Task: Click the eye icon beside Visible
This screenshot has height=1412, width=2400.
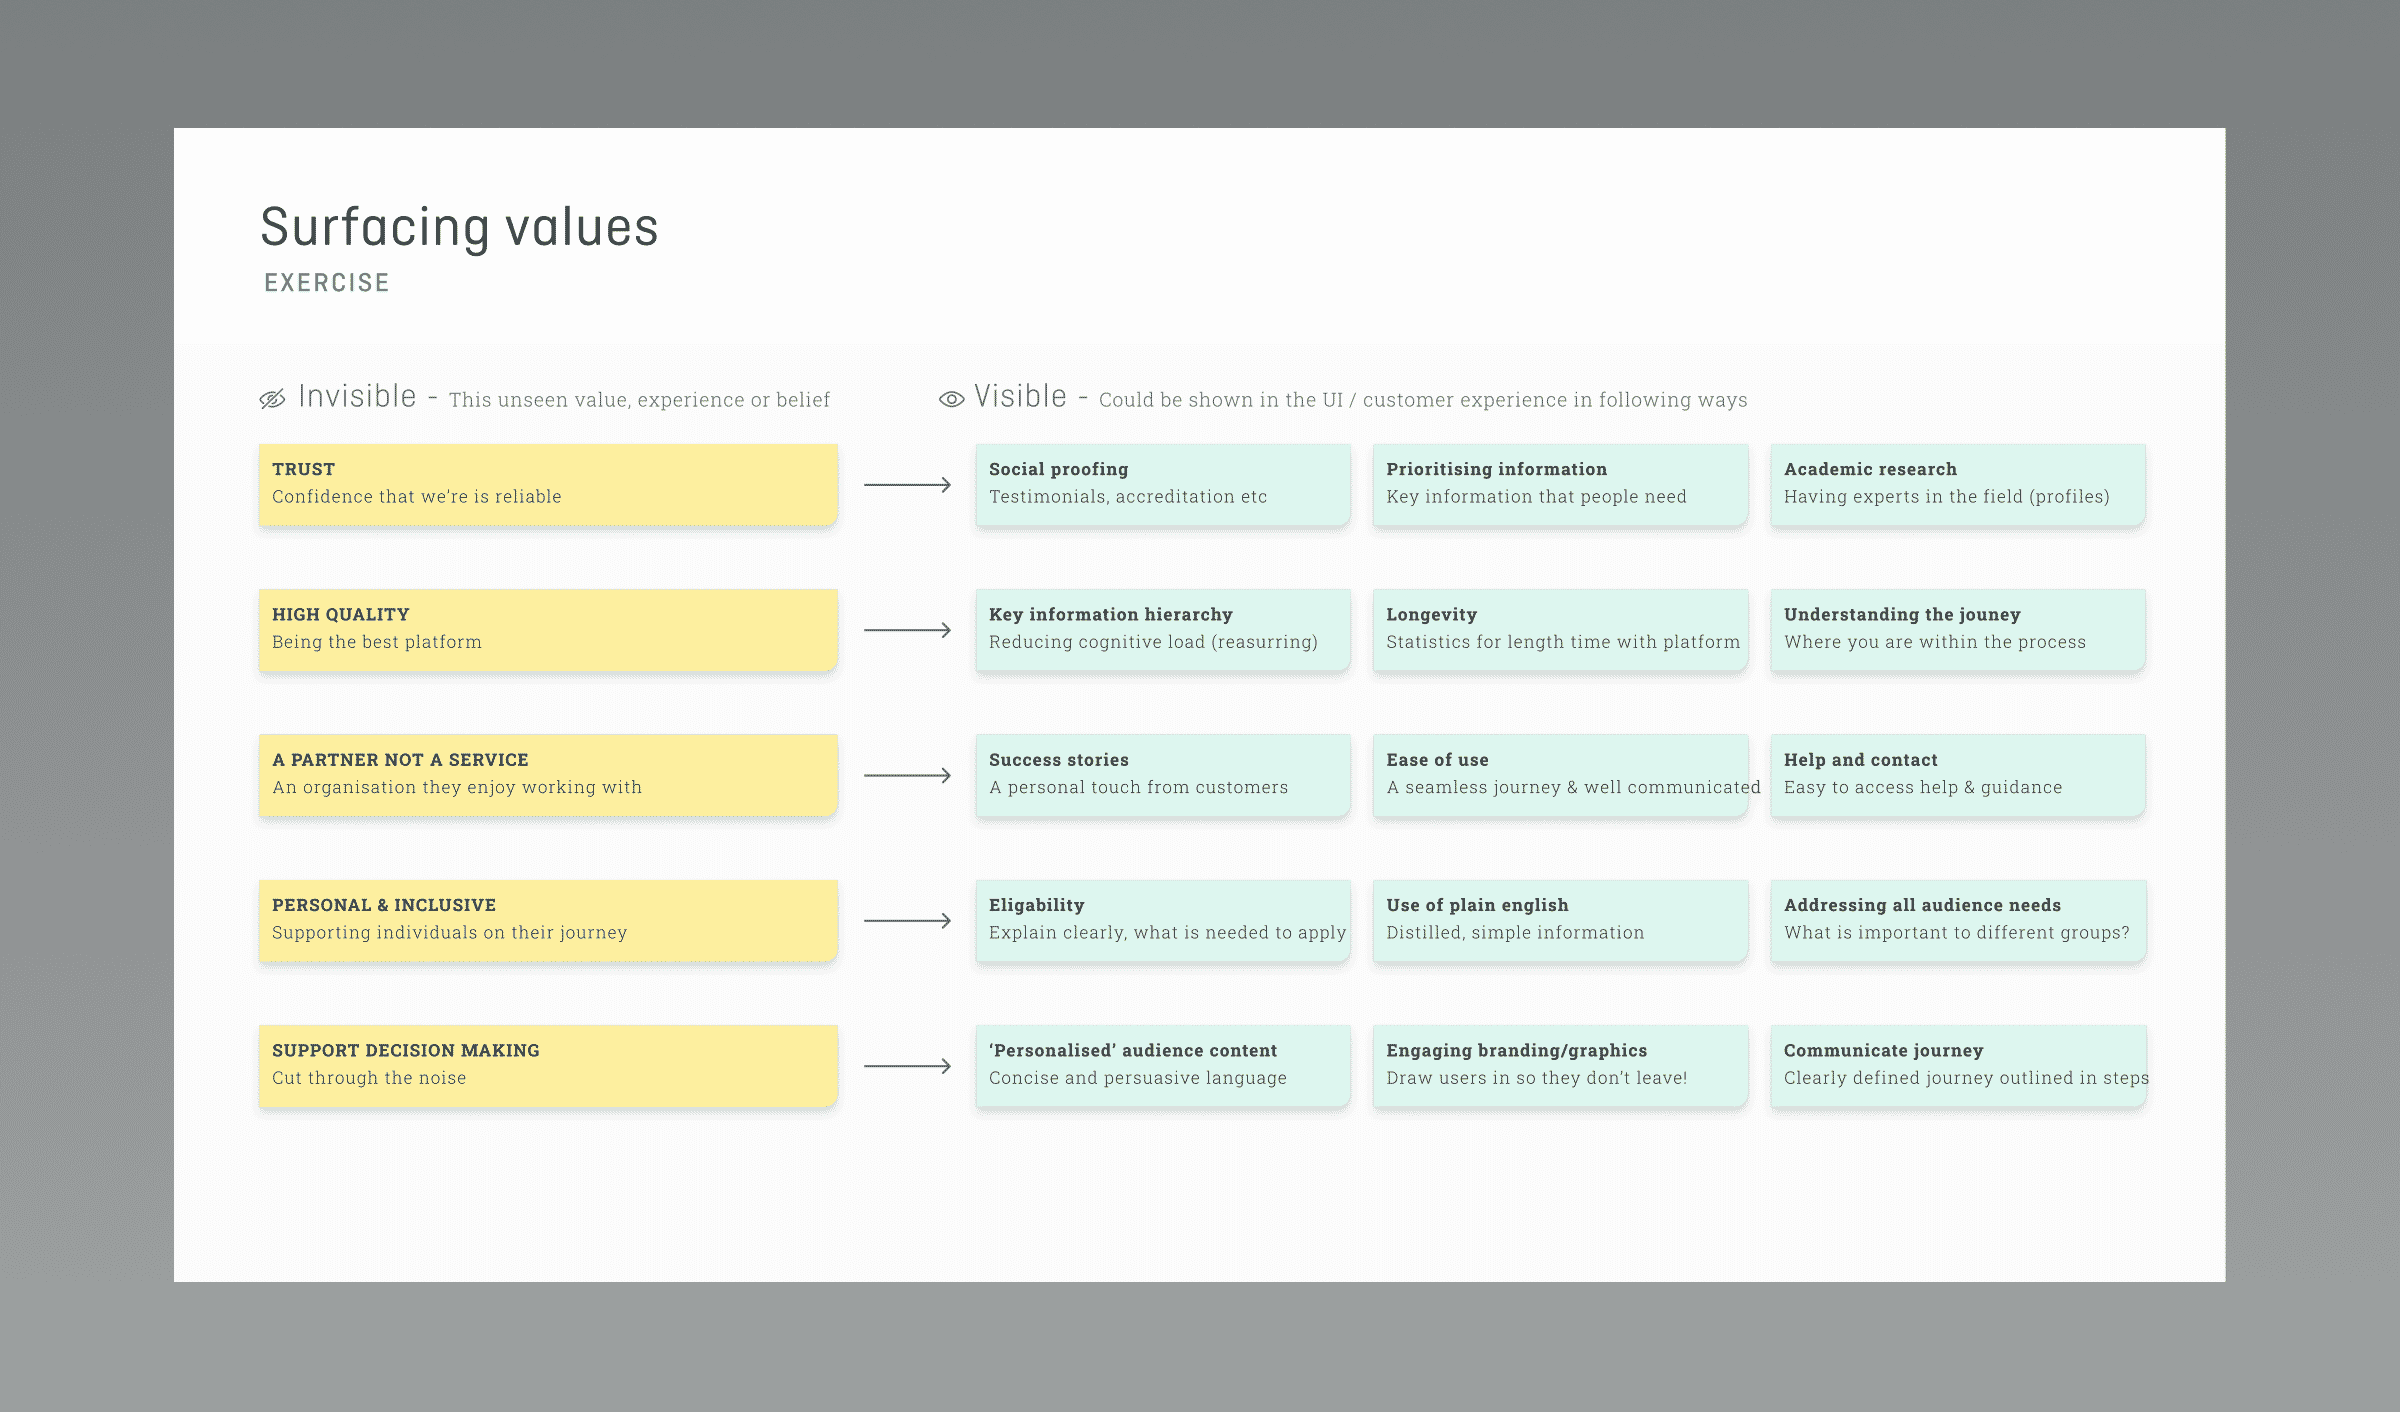Action: click(951, 399)
